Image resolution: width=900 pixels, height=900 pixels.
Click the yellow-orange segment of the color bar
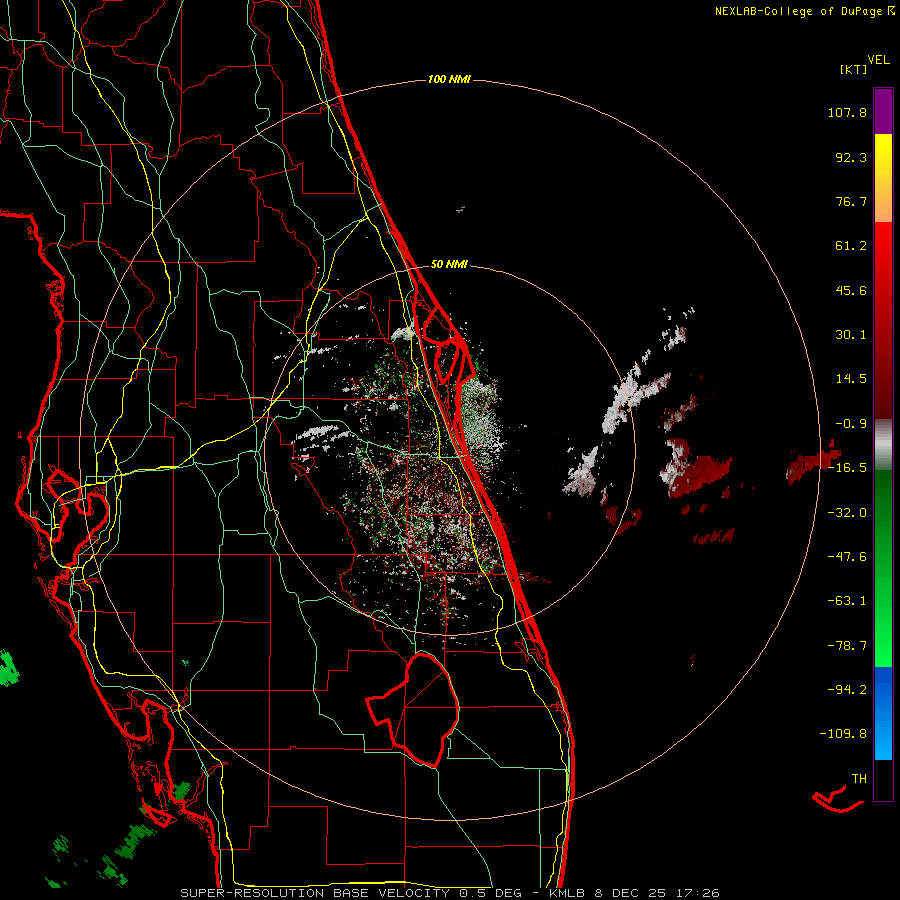click(883, 178)
